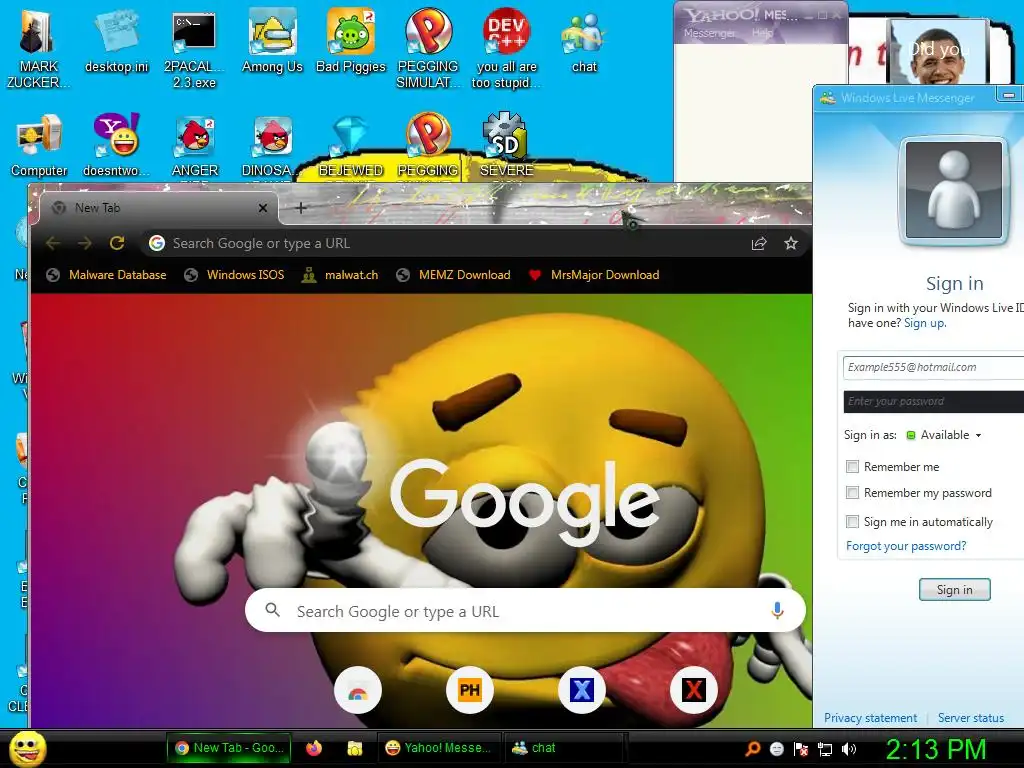The width and height of the screenshot is (1024, 768).
Task: Check the Remember me box
Action: (x=852, y=466)
